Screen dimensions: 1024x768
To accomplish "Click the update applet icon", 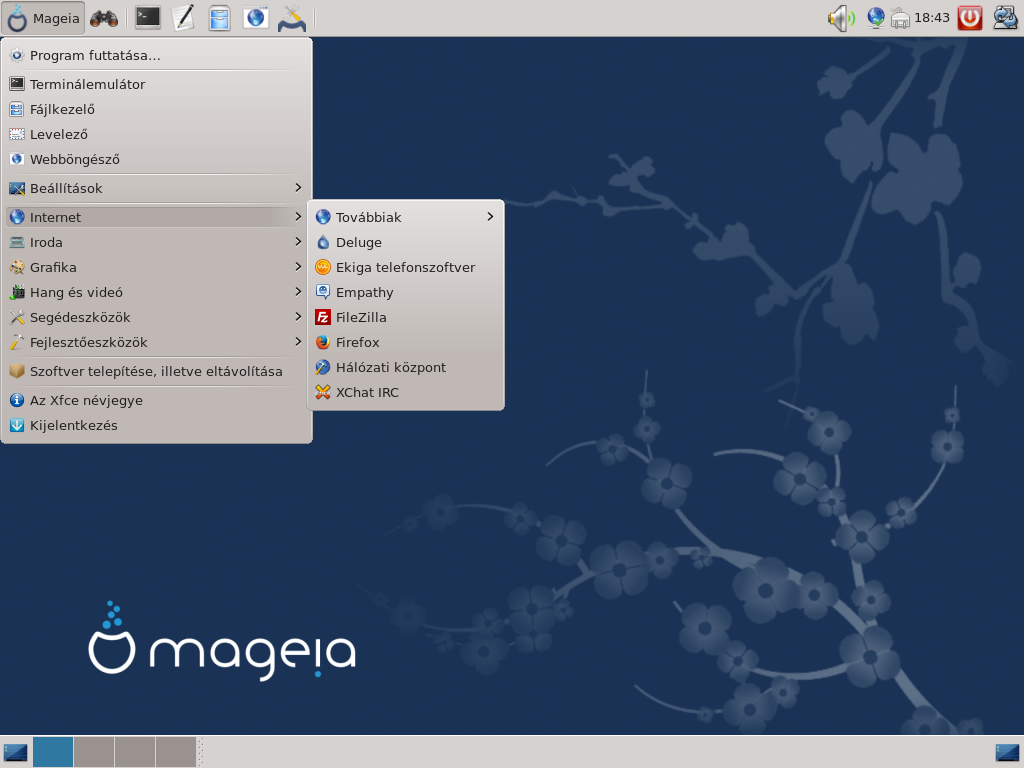I will pyautogui.click(x=1005, y=18).
